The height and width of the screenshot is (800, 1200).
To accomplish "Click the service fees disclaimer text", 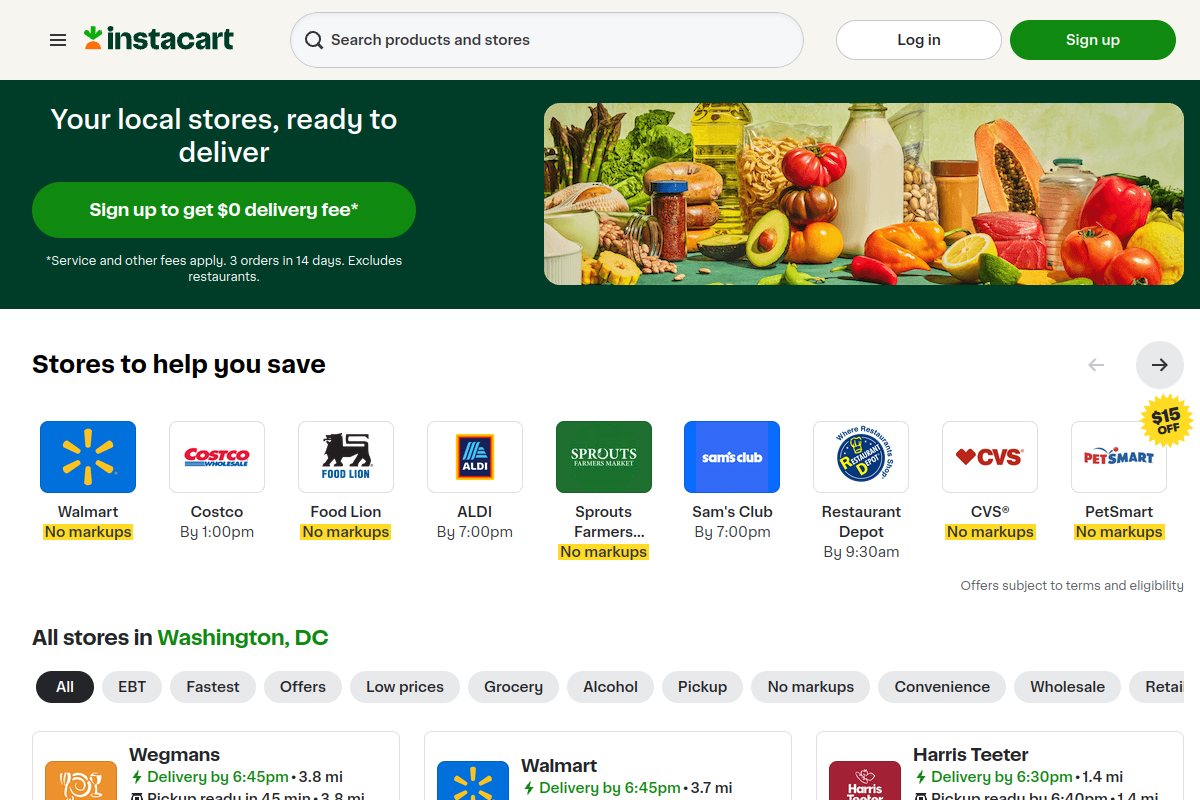I will pyautogui.click(x=224, y=268).
